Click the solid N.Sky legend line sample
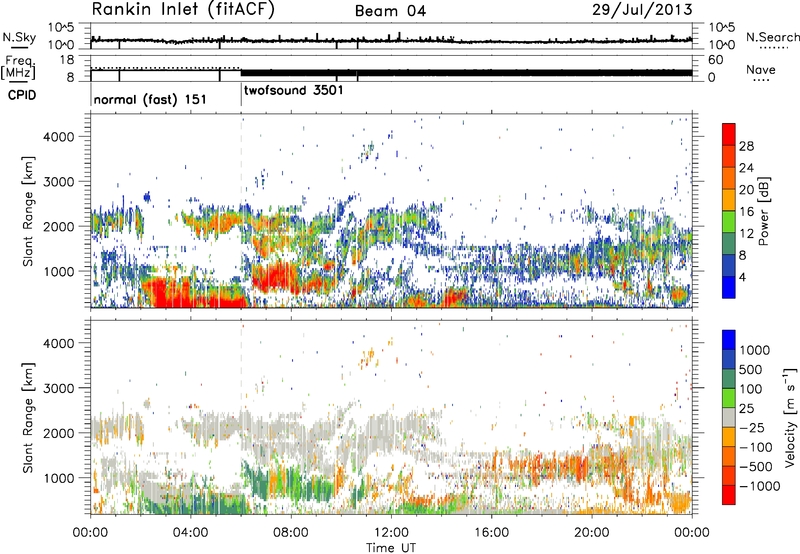 19,48
